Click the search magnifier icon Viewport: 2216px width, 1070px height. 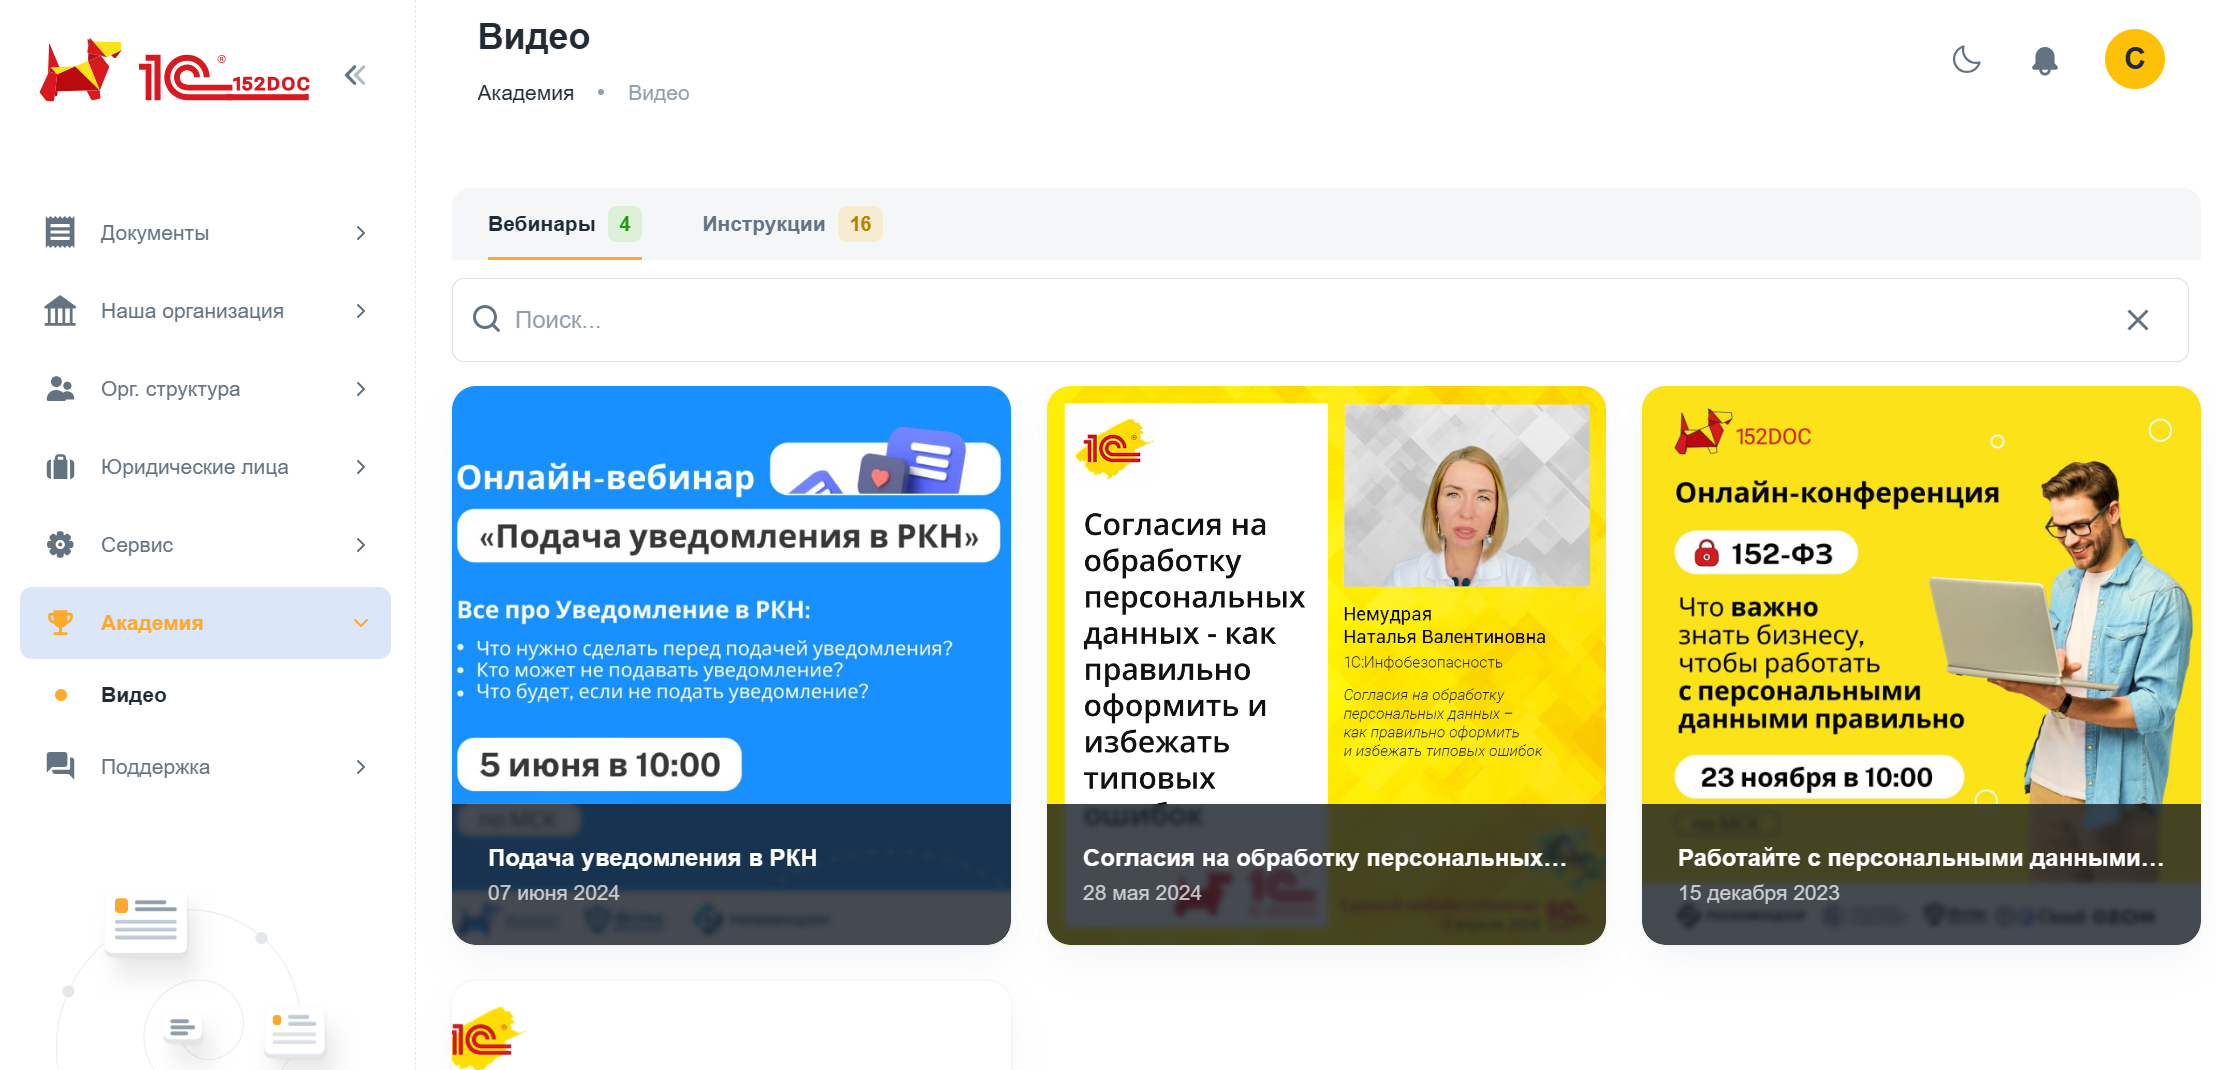tap(486, 319)
